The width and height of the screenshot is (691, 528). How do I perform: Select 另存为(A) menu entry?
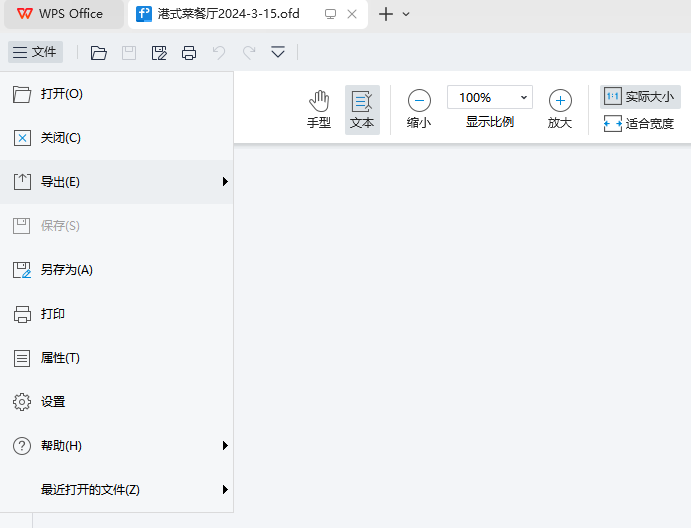(116, 270)
